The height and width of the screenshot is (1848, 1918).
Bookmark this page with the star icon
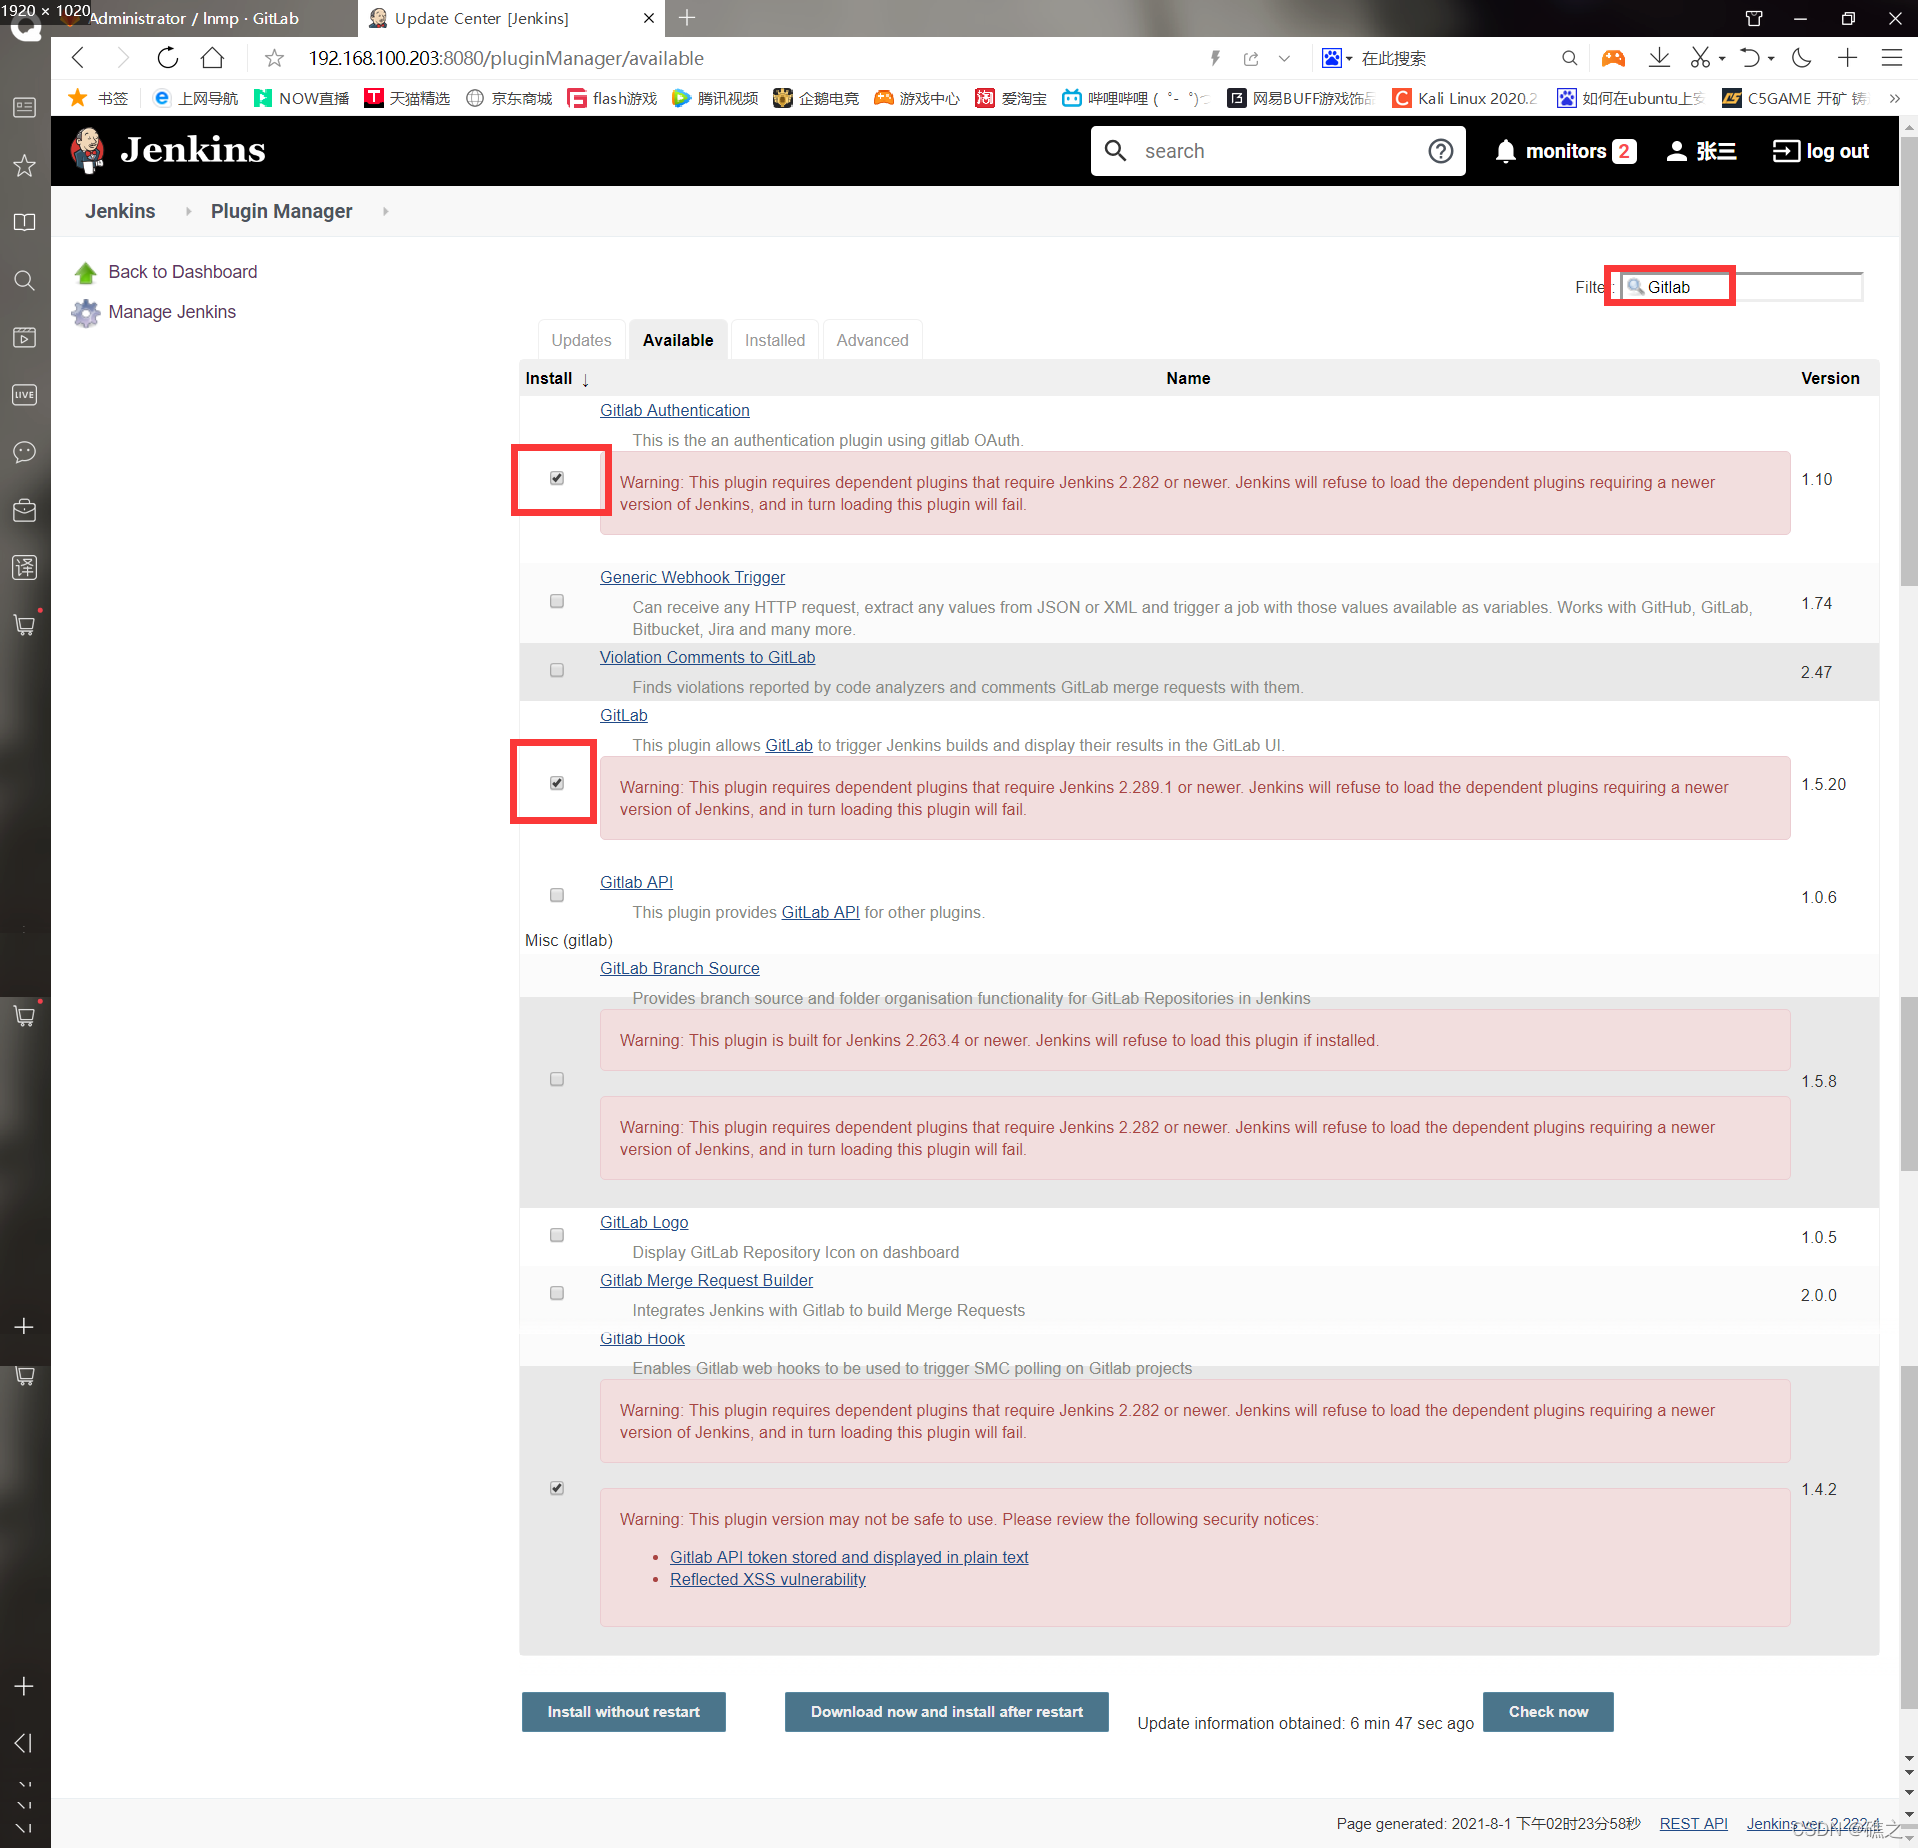(274, 58)
